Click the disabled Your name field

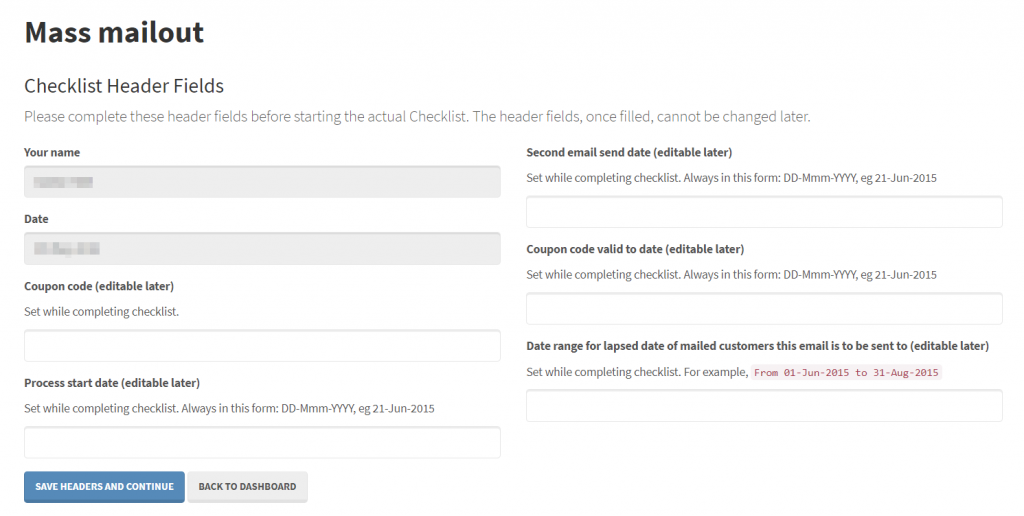(x=263, y=182)
